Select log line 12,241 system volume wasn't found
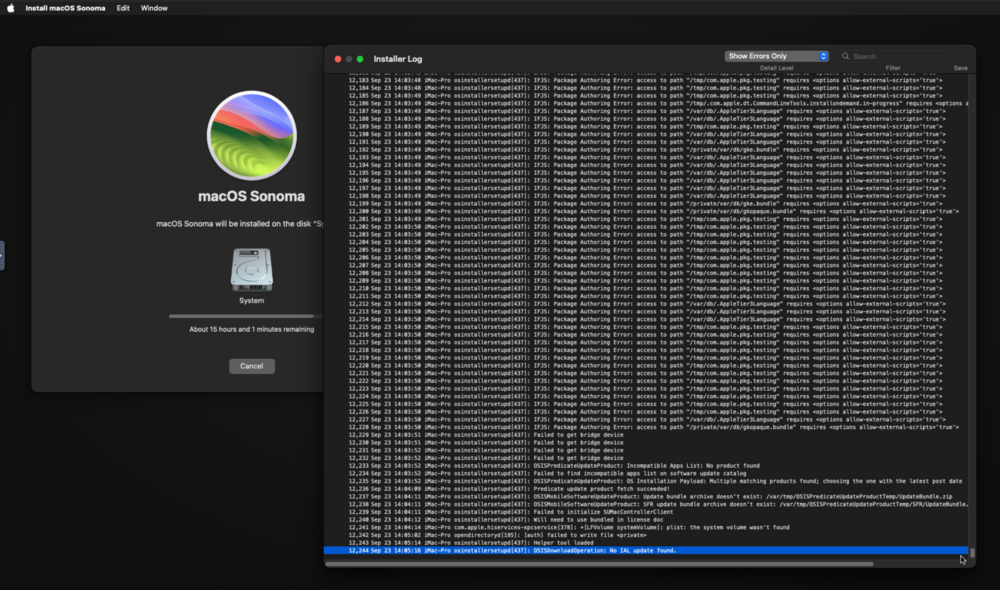This screenshot has height=590, width=1000. point(645,527)
